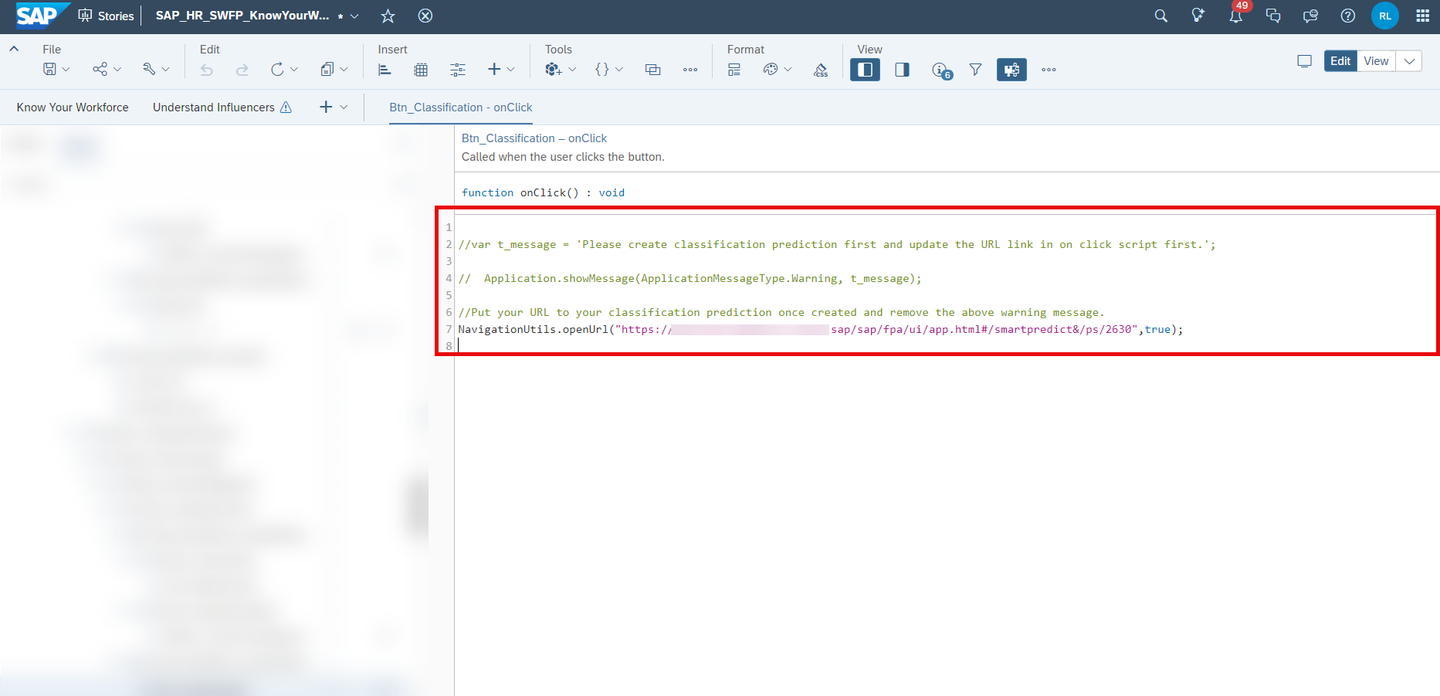
Task: Click the Copy icon under Edit
Action: pyautogui.click(x=327, y=70)
